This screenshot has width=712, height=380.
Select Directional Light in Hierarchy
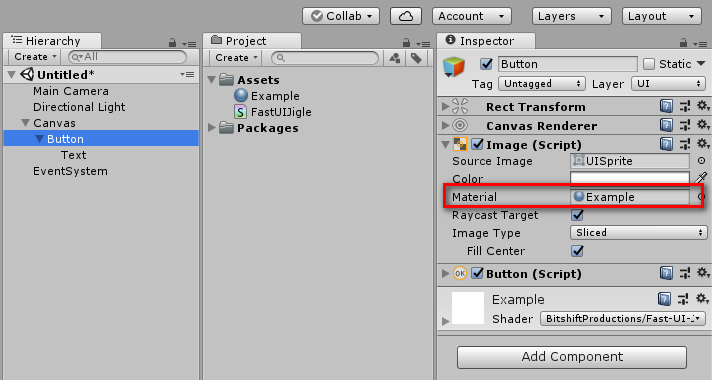79,107
